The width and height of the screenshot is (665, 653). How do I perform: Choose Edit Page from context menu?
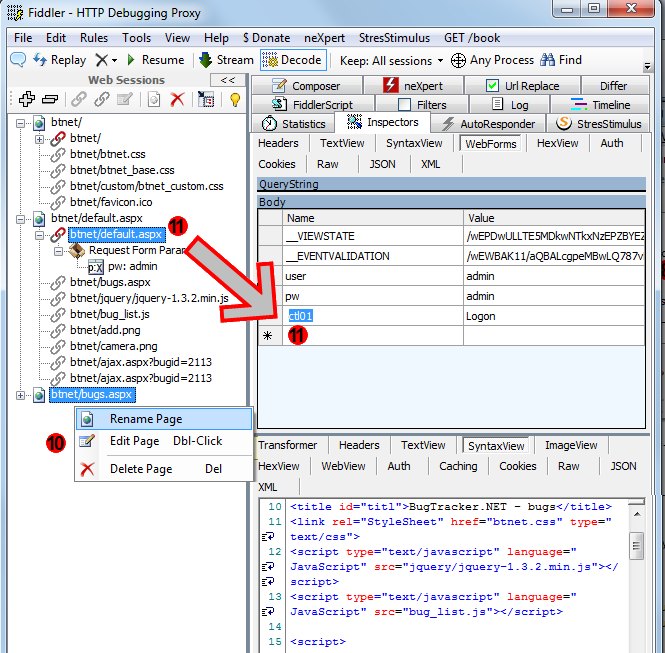click(x=164, y=441)
